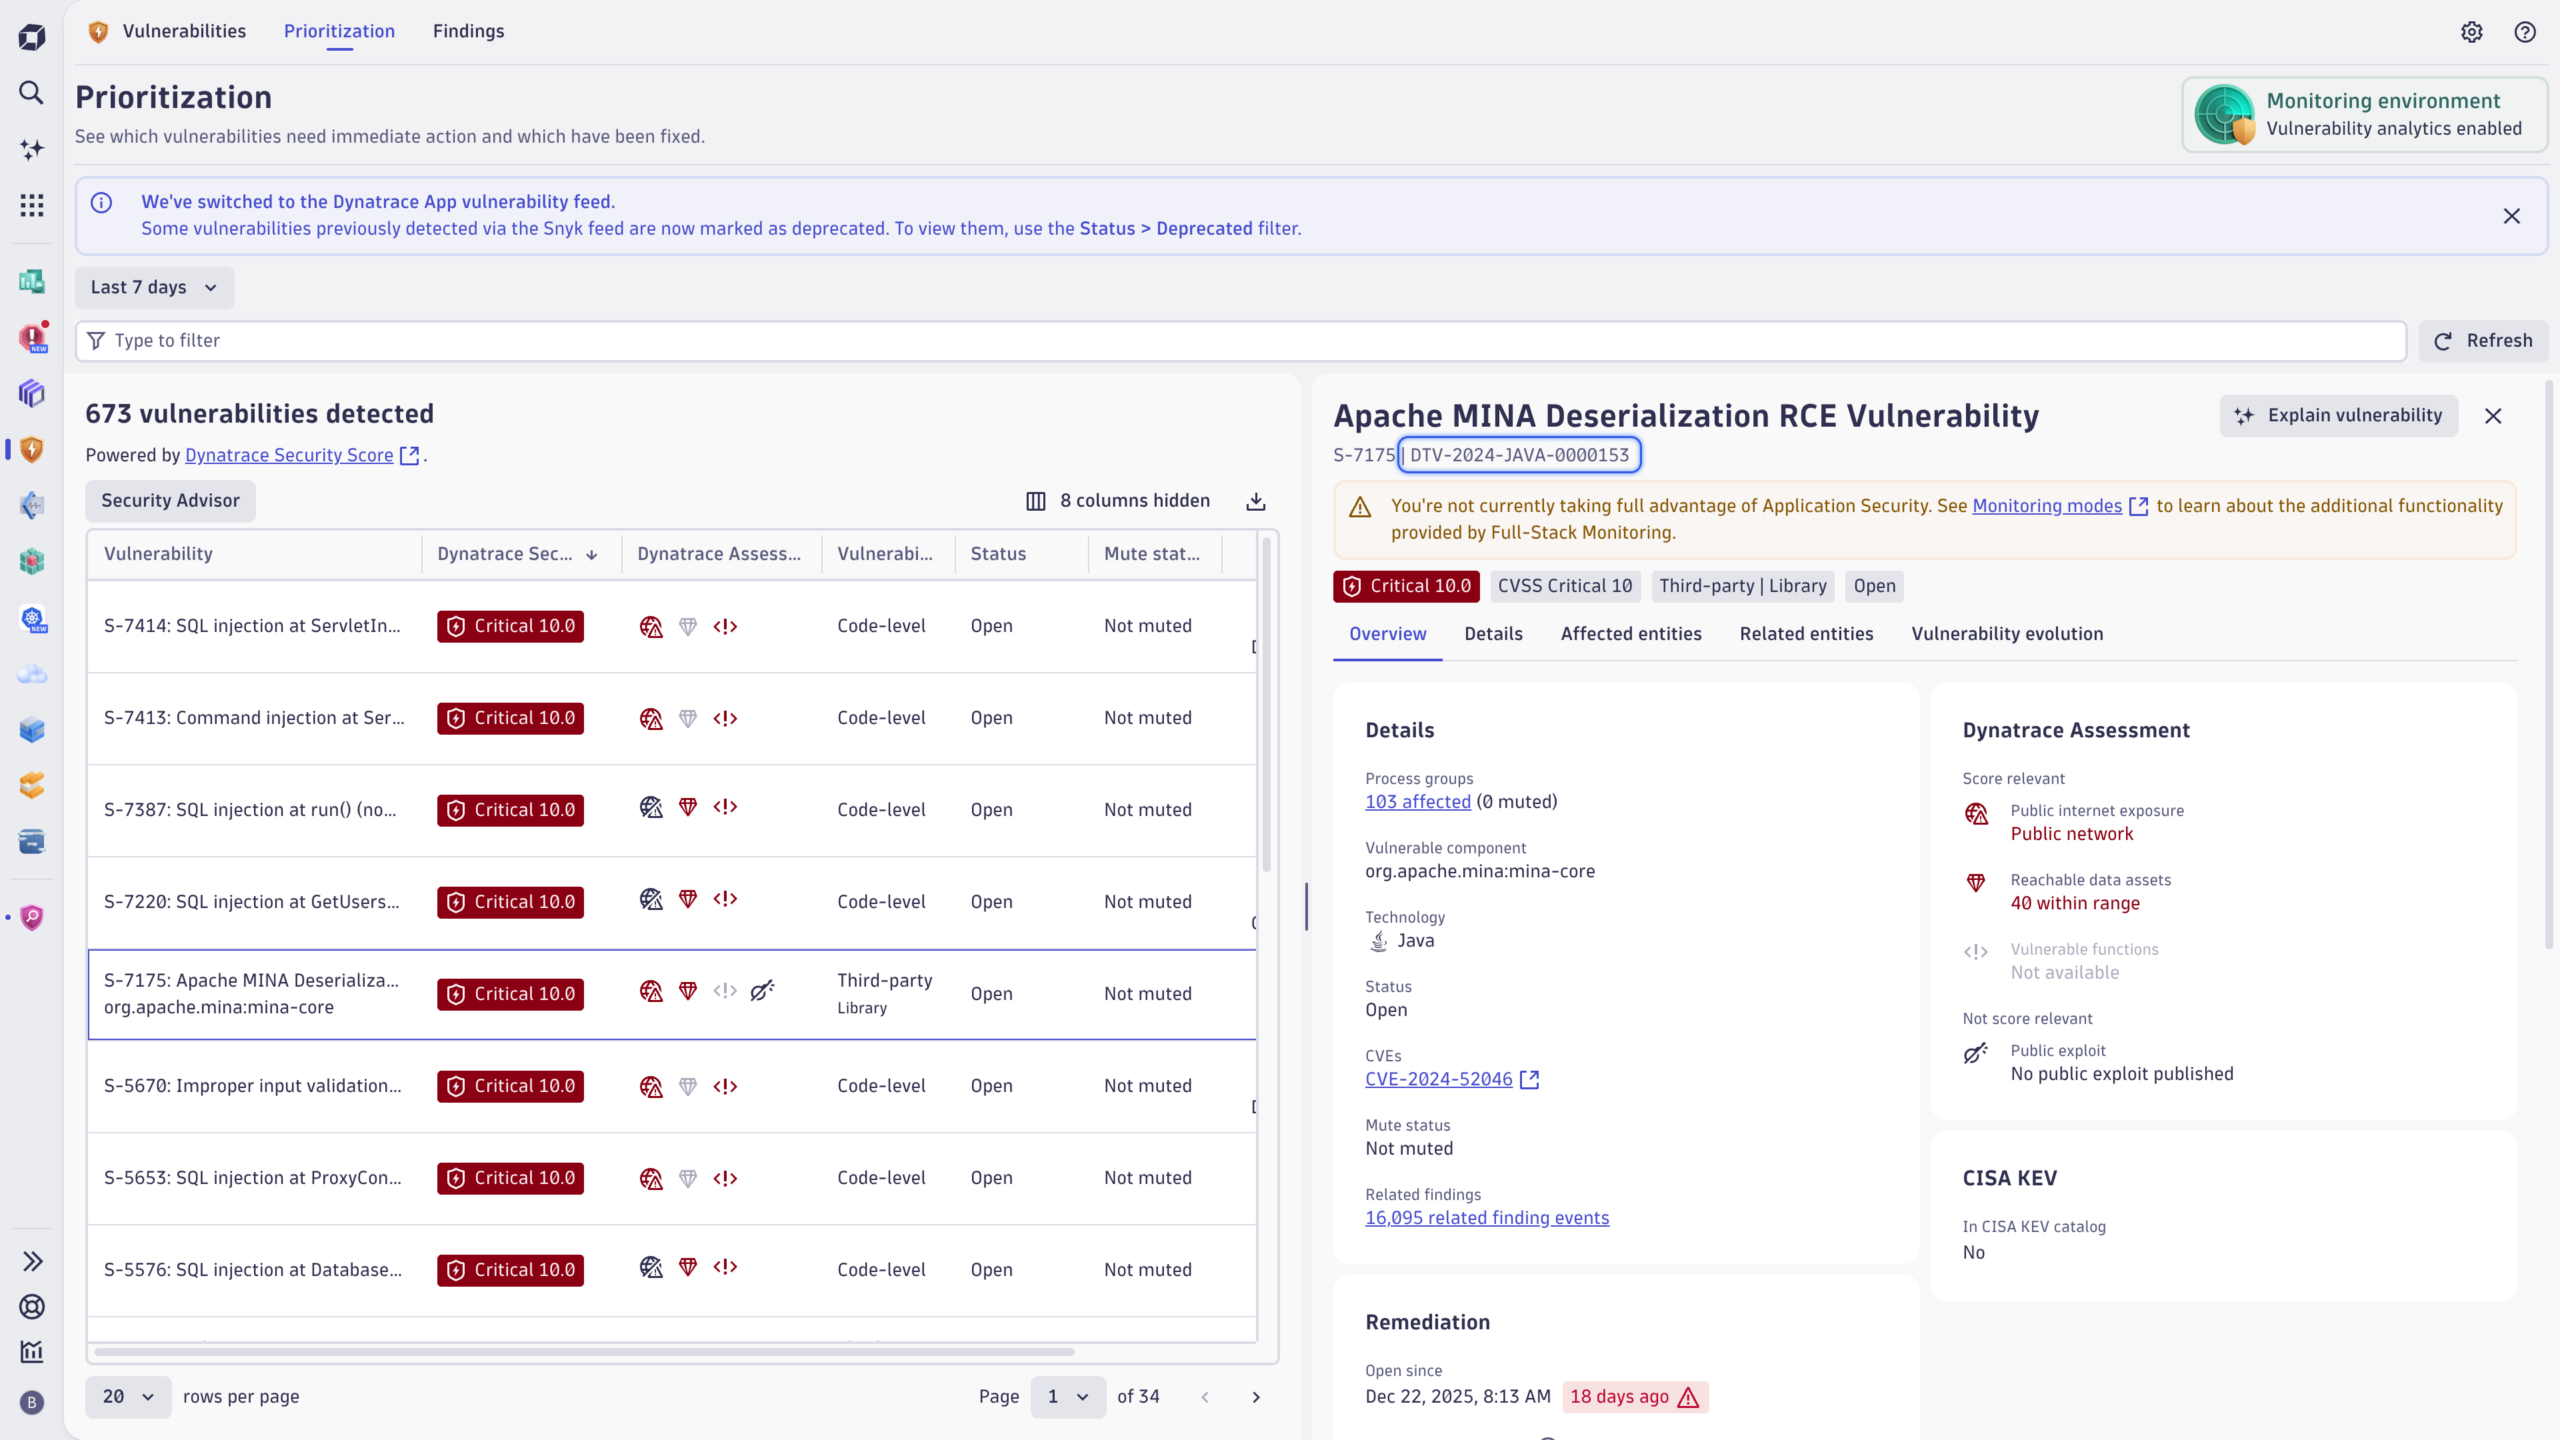Click public internet exposure icon on S-7414 row
The height and width of the screenshot is (1440, 2560).
pyautogui.click(x=651, y=626)
